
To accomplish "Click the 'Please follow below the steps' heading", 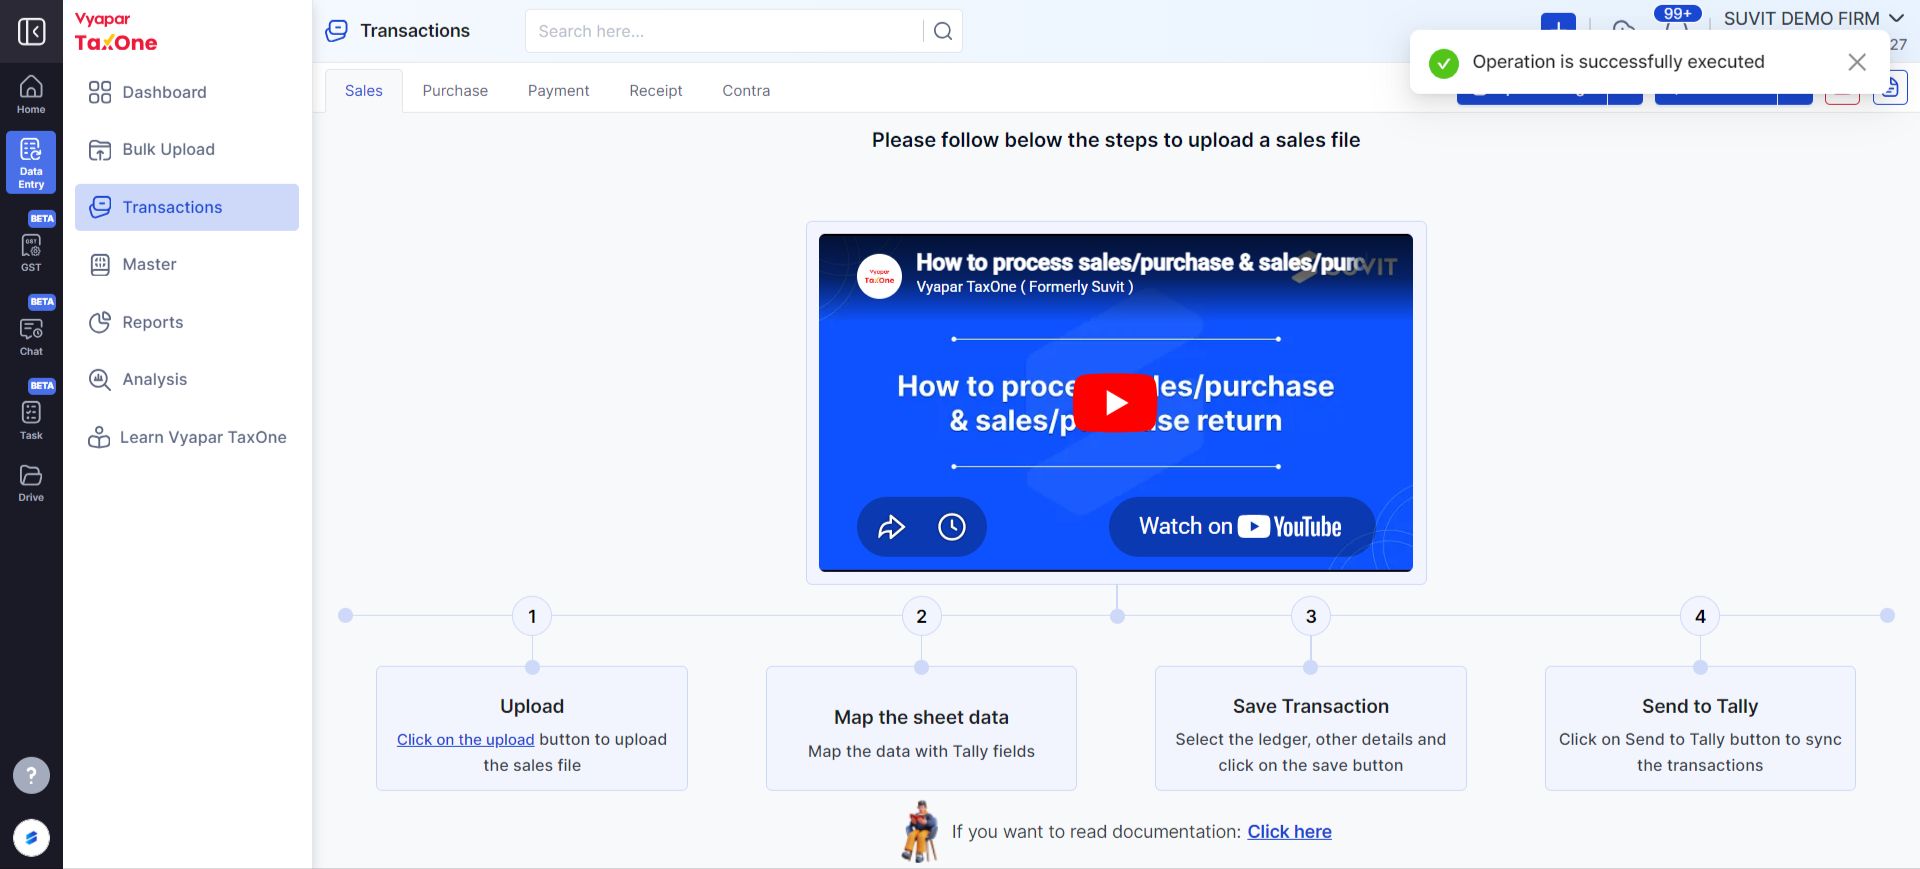I will click(1116, 140).
